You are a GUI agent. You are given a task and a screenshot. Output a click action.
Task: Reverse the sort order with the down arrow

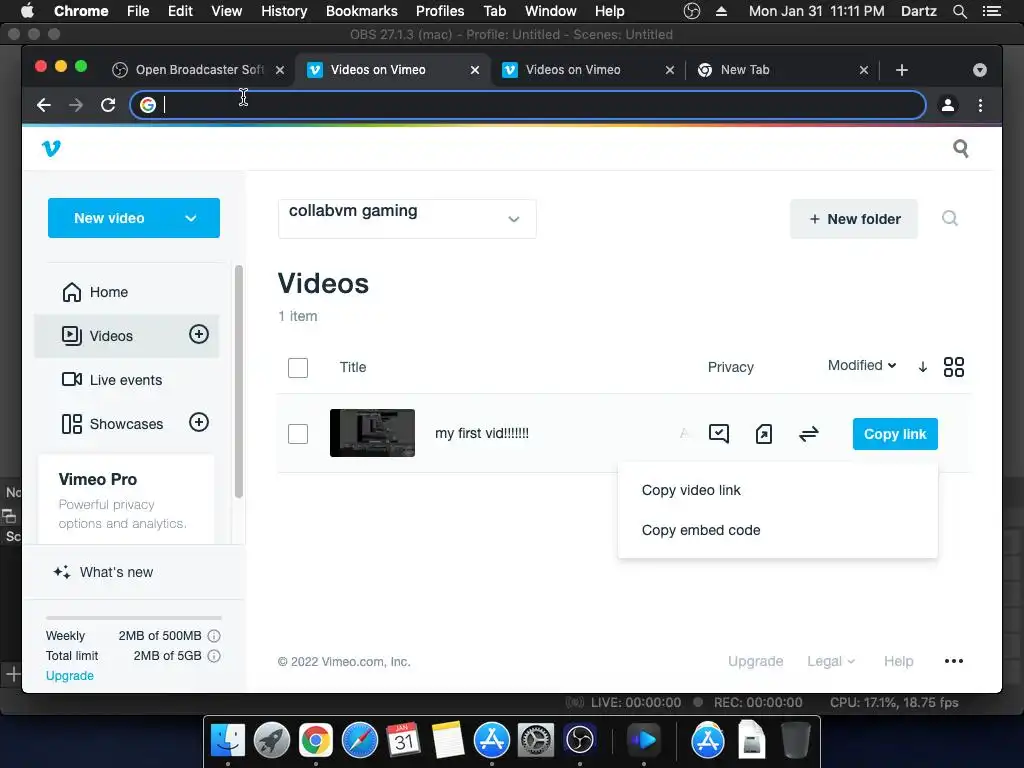coord(923,367)
